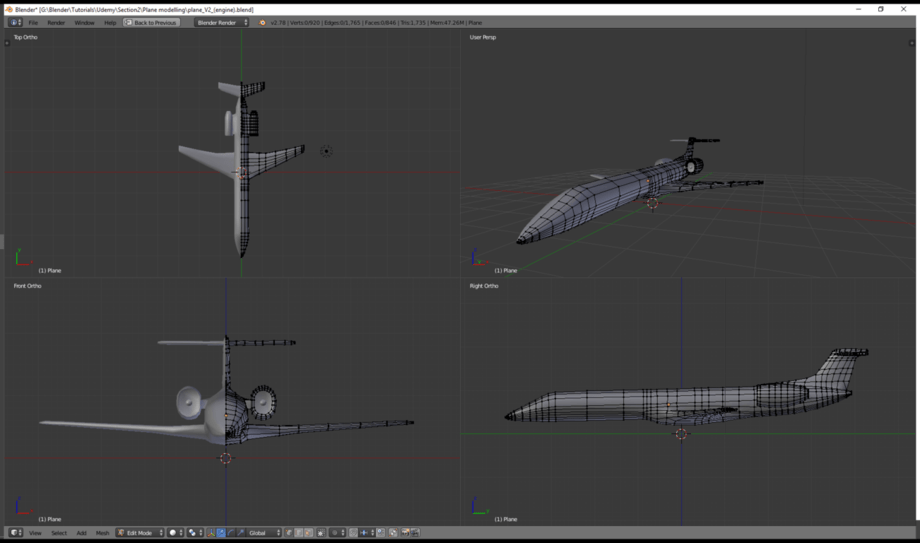Click the Back to Previous button
This screenshot has width=920, height=543.
[x=150, y=22]
